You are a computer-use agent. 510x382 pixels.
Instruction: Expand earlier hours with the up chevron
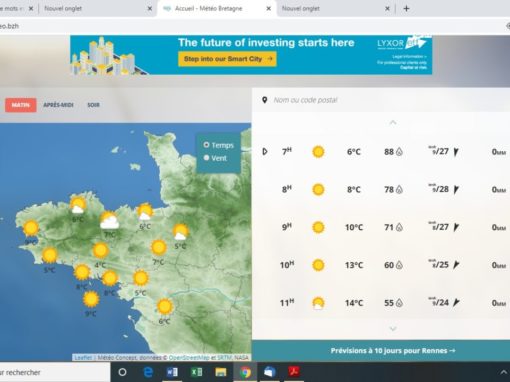[x=393, y=123]
